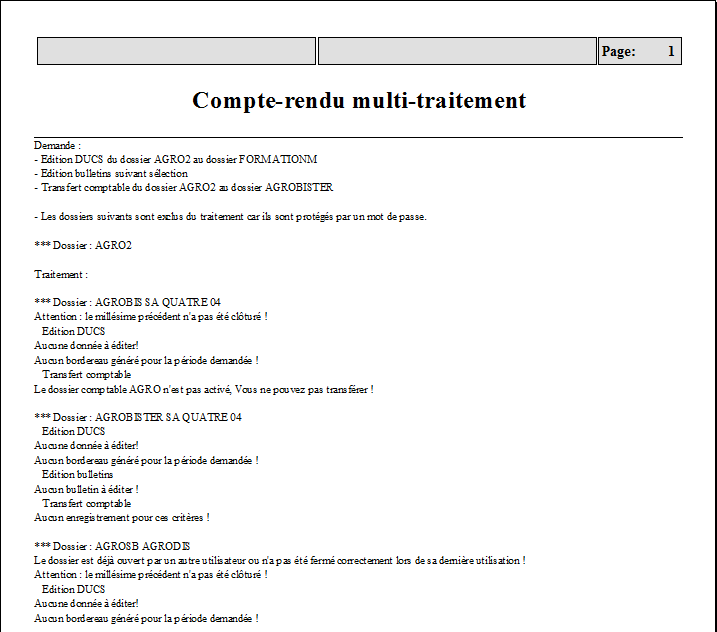Click line about dossiers protégés par mot de passe
This screenshot has width=717, height=632.
pos(230,216)
